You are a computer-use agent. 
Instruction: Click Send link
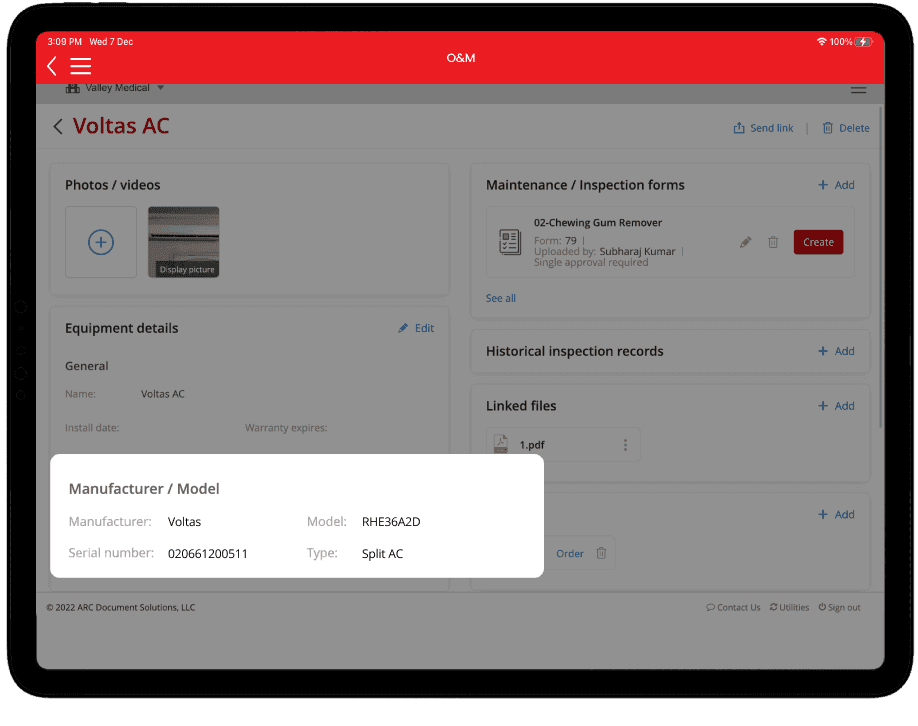(763, 128)
